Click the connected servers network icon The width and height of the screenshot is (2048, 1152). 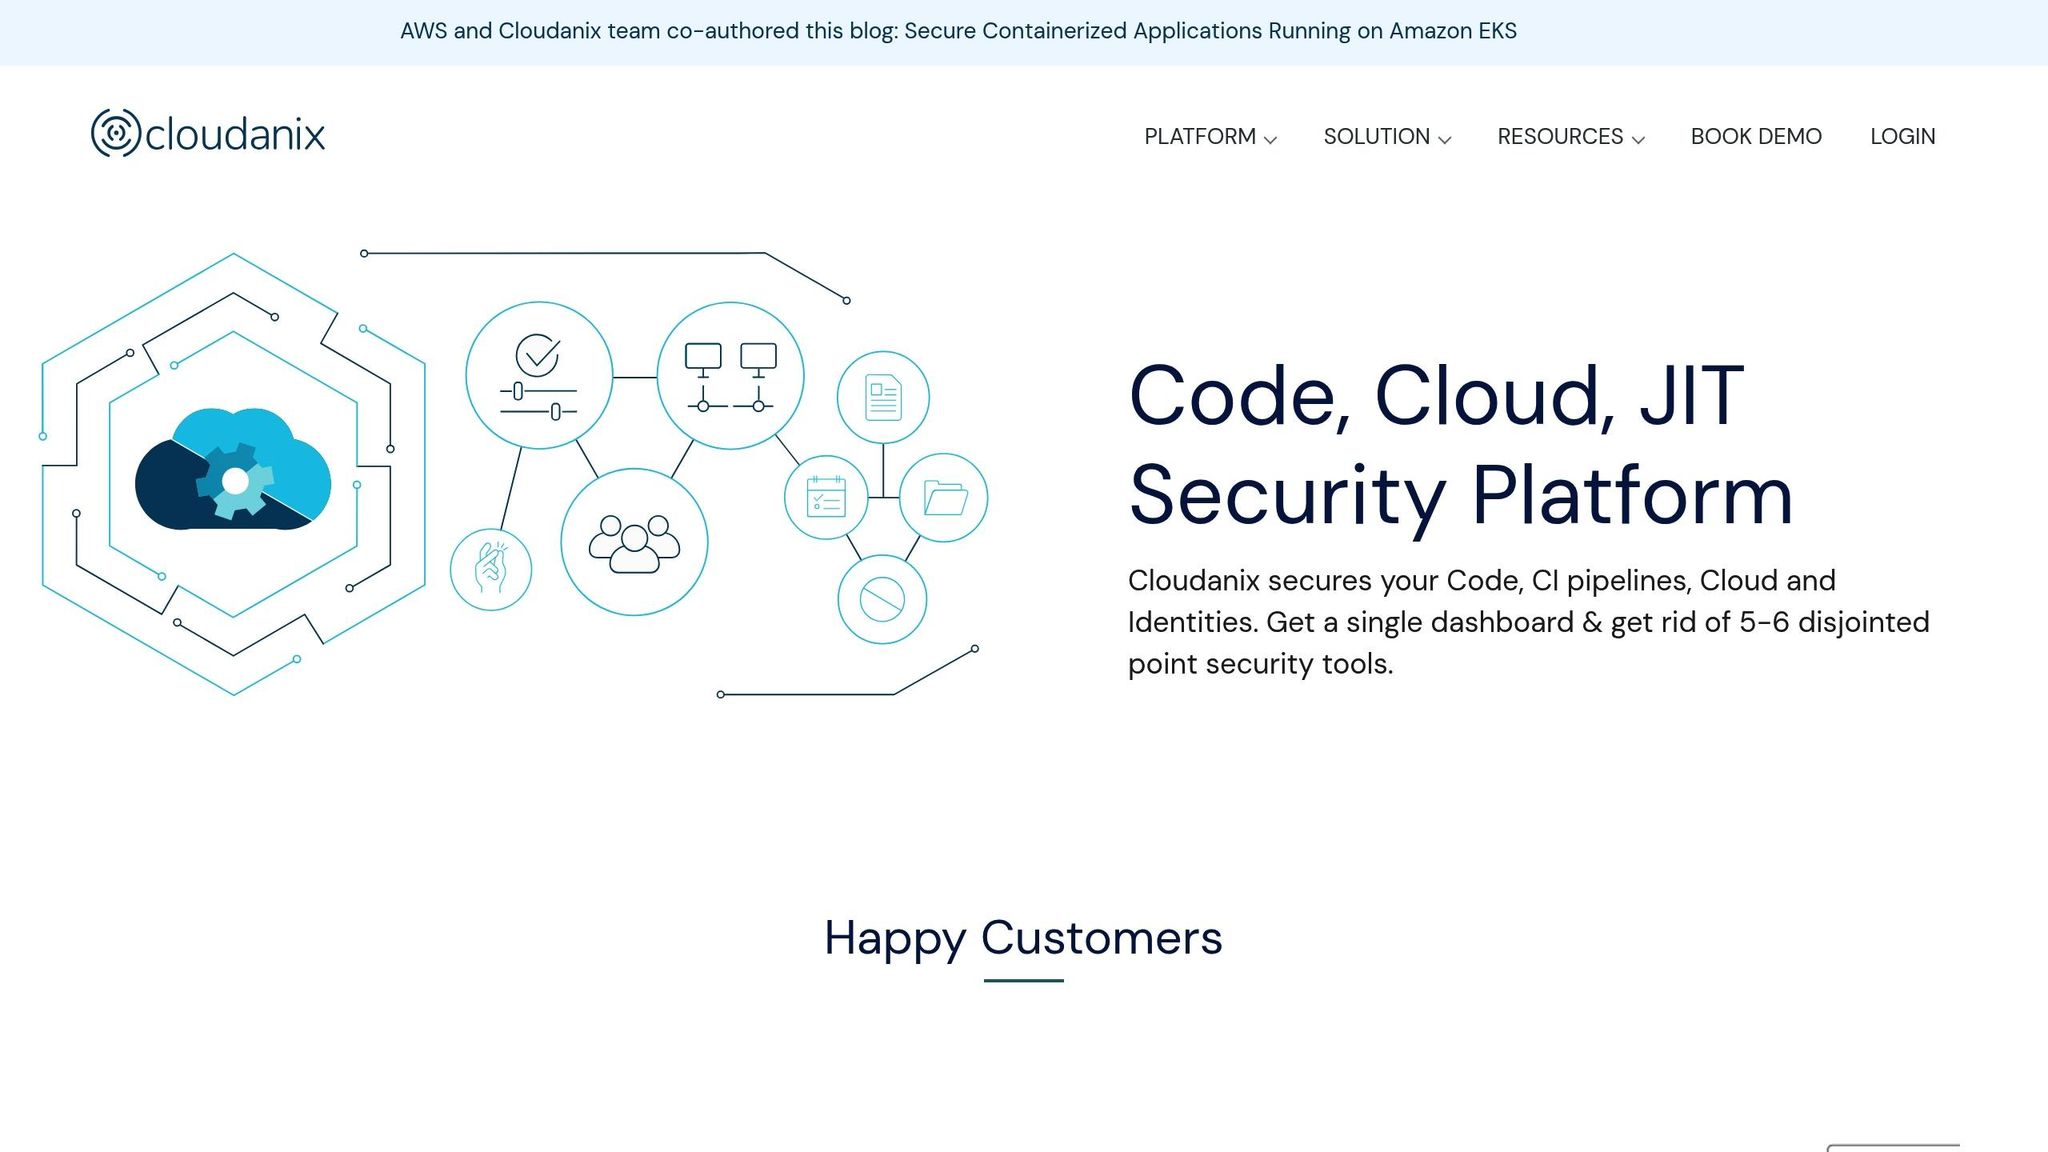point(731,376)
